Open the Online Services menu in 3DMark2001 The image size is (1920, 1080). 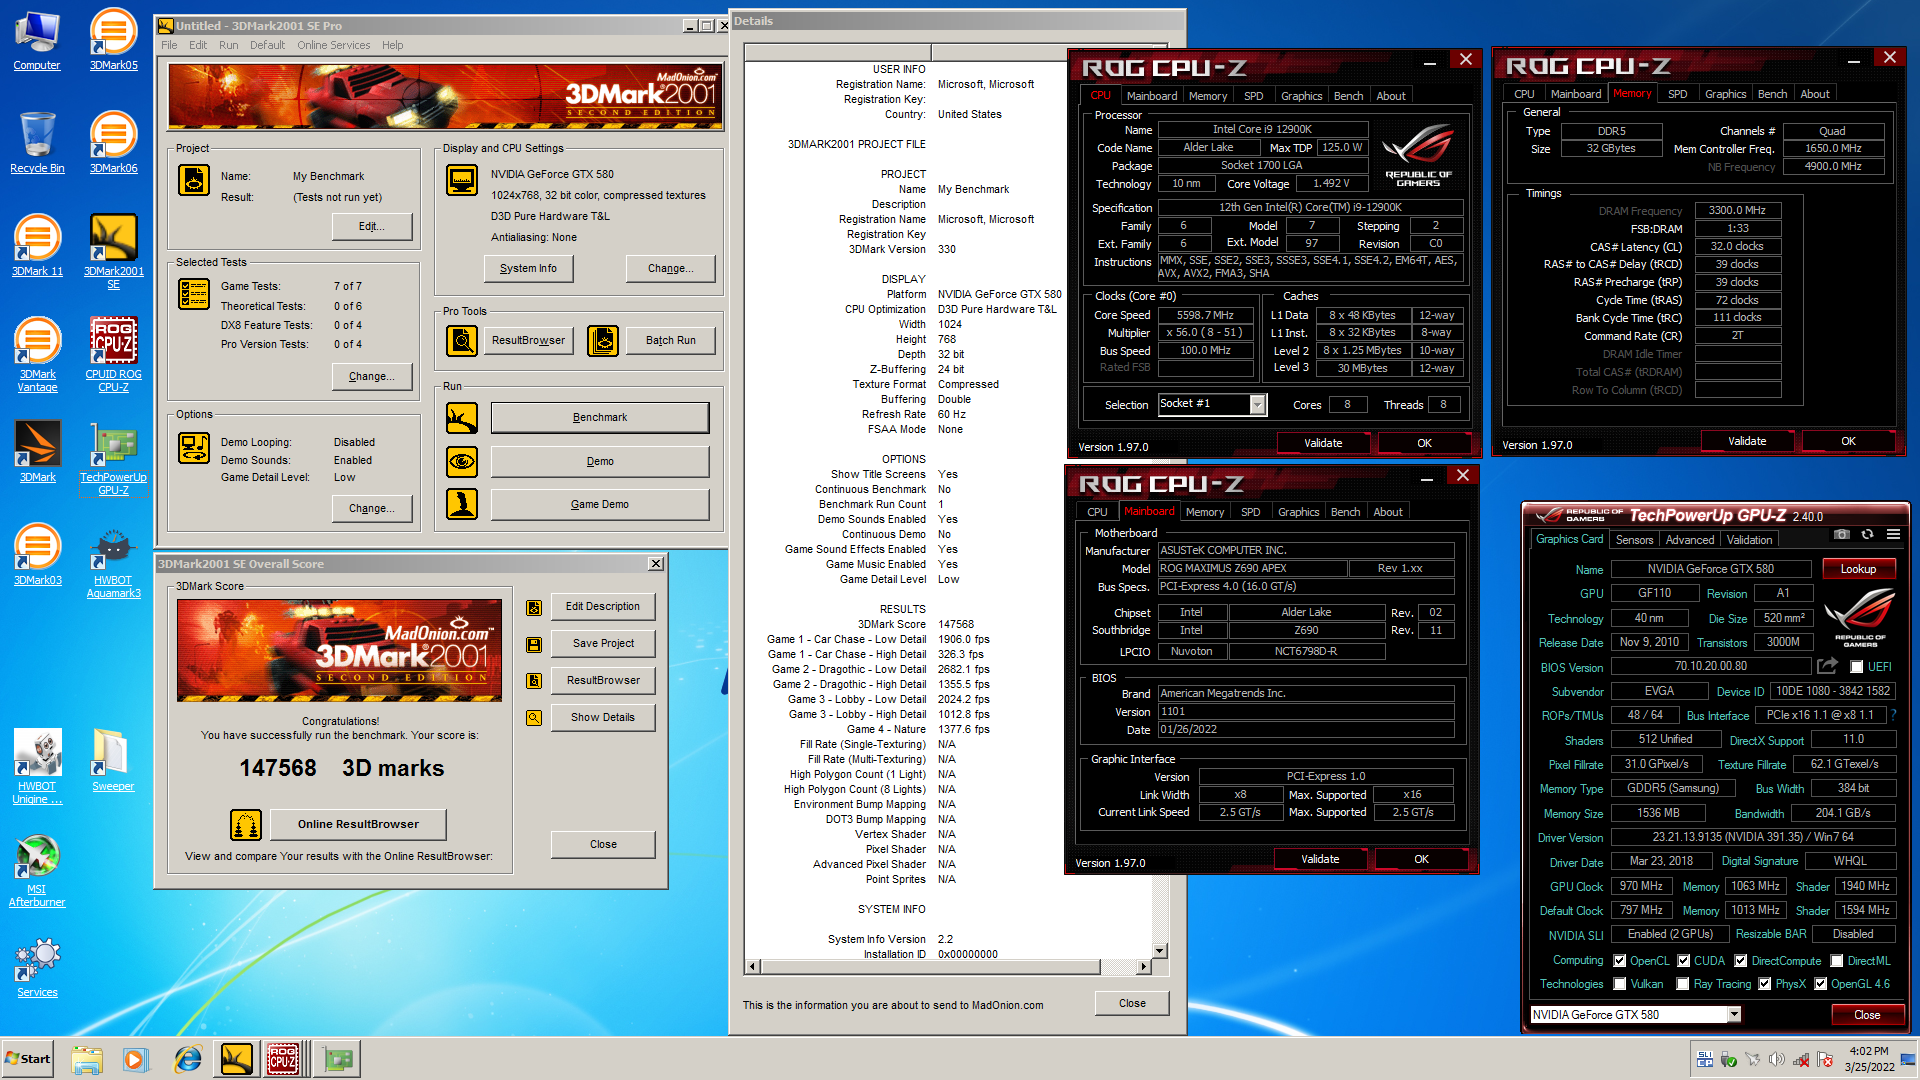tap(333, 45)
